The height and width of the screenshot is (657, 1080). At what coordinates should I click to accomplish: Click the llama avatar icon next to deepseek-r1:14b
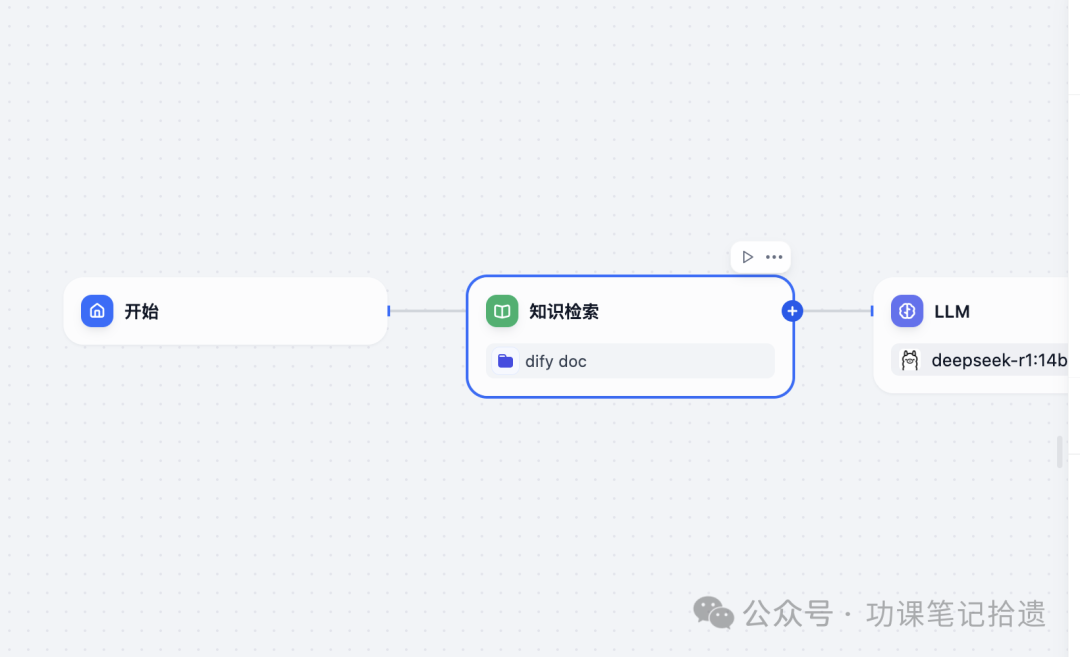tap(908, 360)
